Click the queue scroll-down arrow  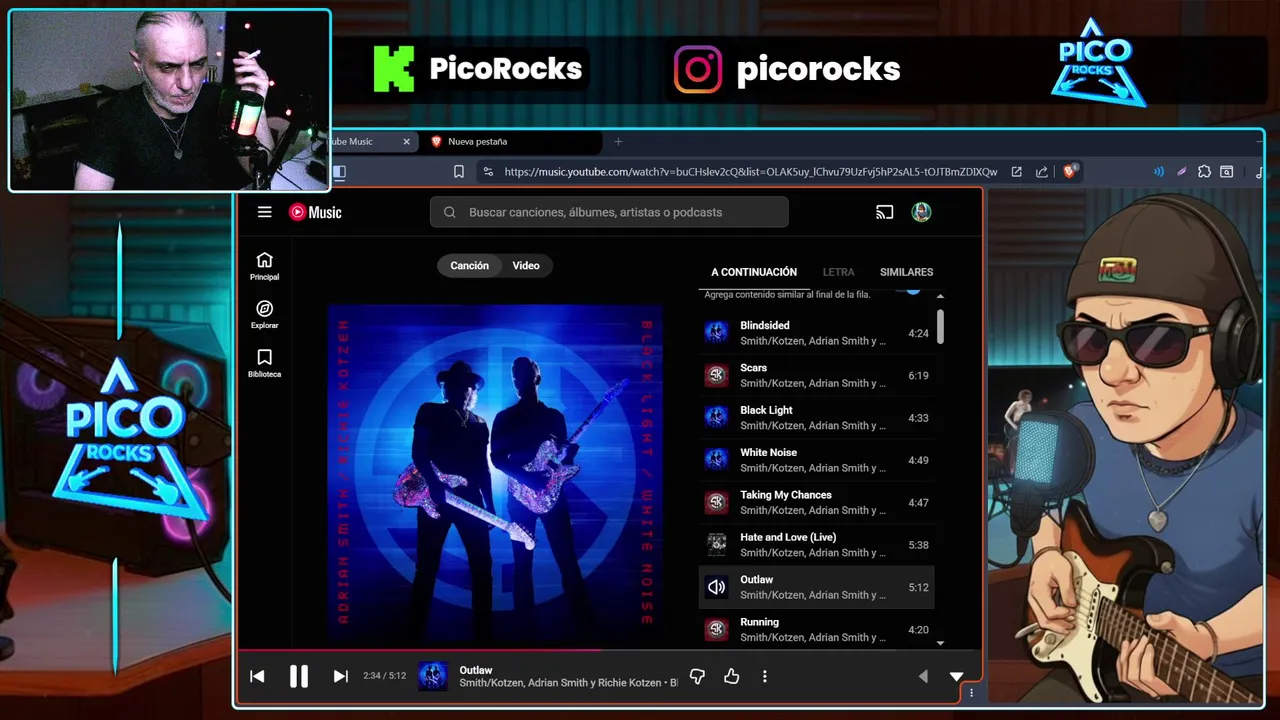point(941,643)
